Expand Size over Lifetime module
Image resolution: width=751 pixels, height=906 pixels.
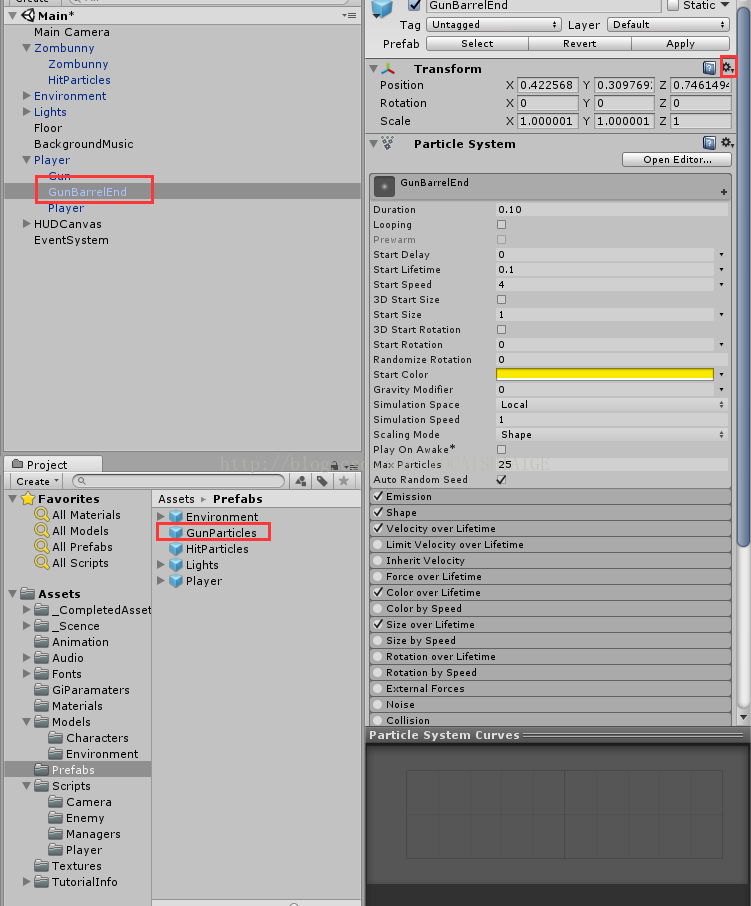[550, 624]
